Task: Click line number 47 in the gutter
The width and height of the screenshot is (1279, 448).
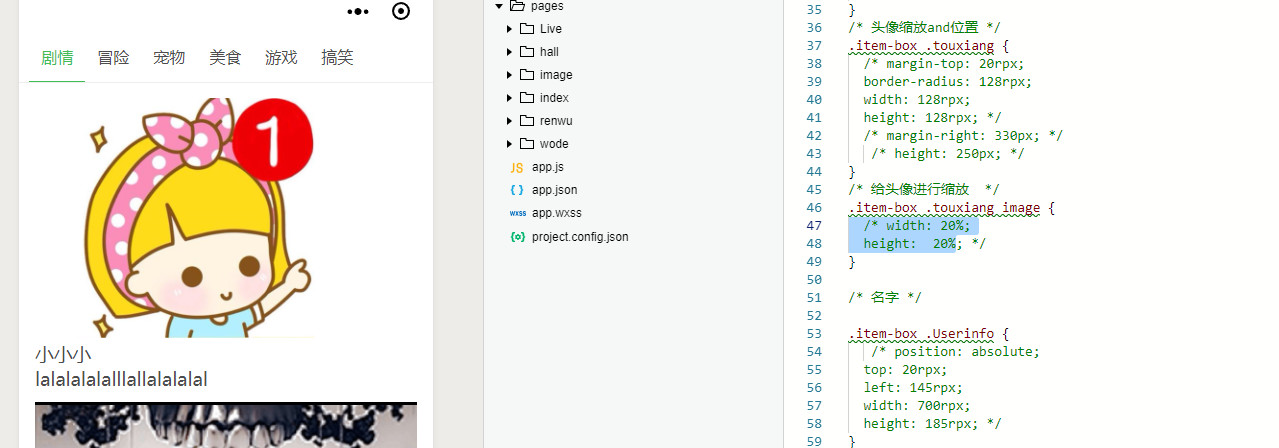Action: 814,226
